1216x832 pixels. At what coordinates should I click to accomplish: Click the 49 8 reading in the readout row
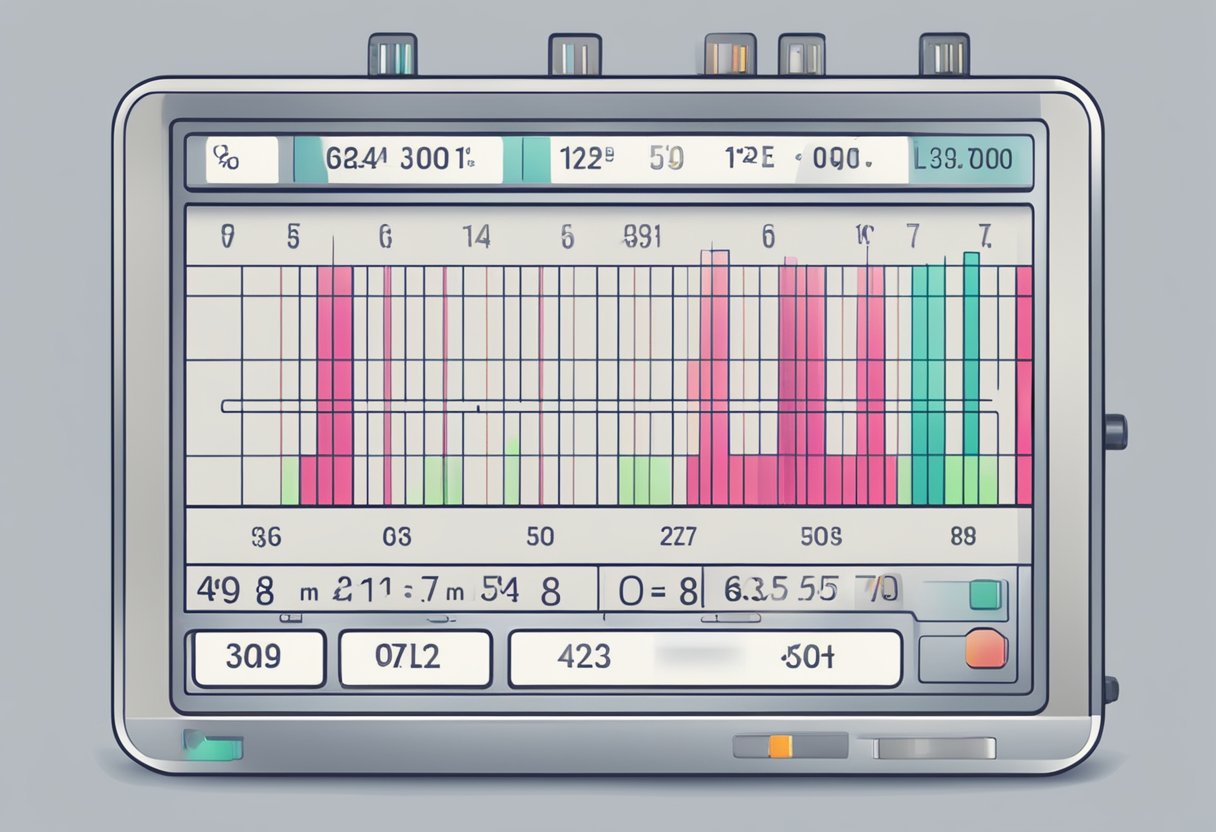coord(235,590)
